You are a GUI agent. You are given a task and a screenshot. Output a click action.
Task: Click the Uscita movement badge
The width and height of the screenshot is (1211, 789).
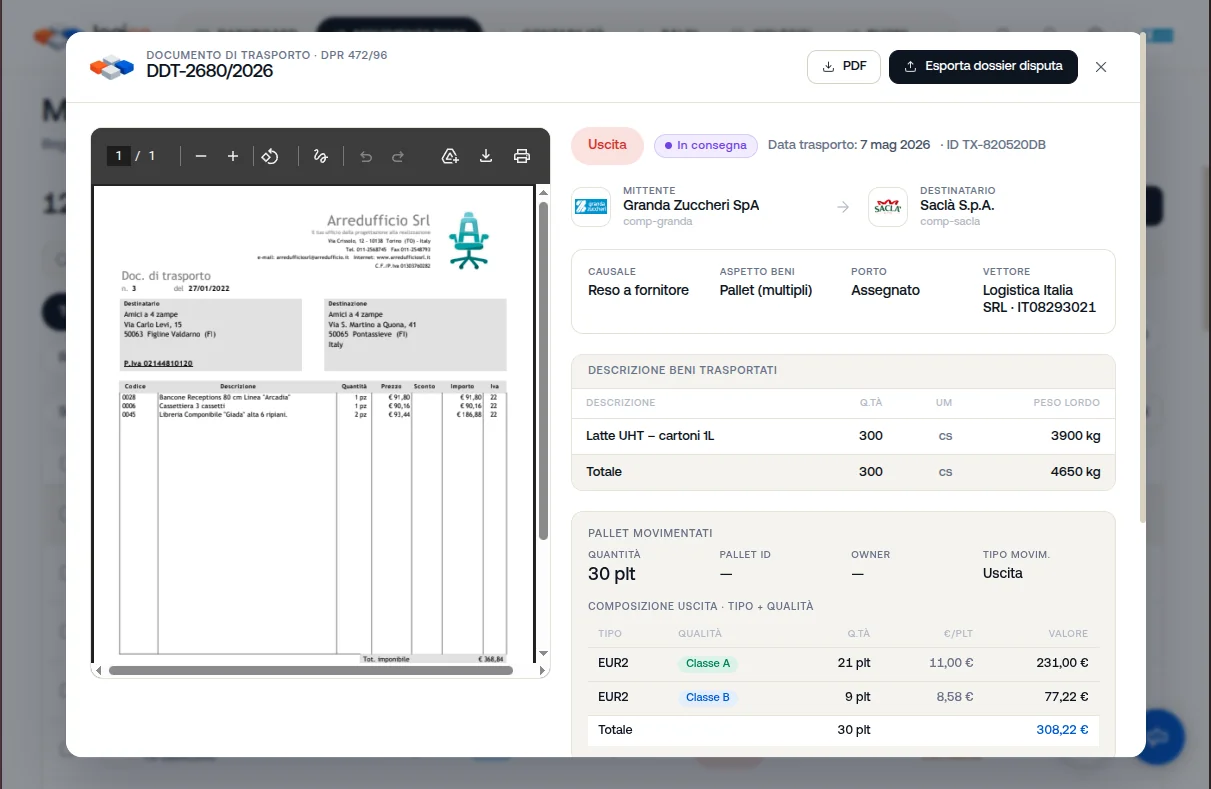click(x=607, y=146)
